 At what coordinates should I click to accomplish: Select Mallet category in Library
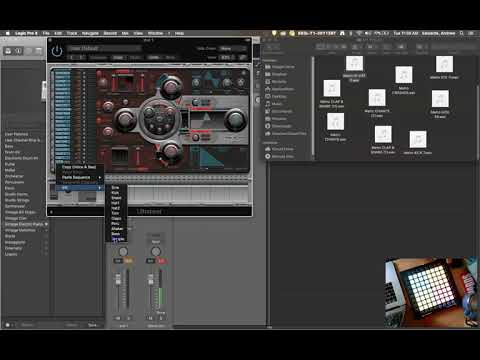pos(10,170)
